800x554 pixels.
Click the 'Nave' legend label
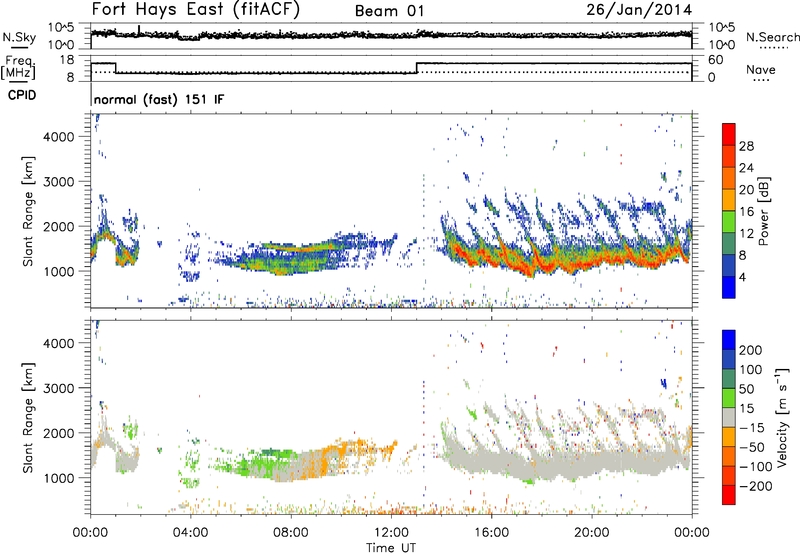pos(761,69)
